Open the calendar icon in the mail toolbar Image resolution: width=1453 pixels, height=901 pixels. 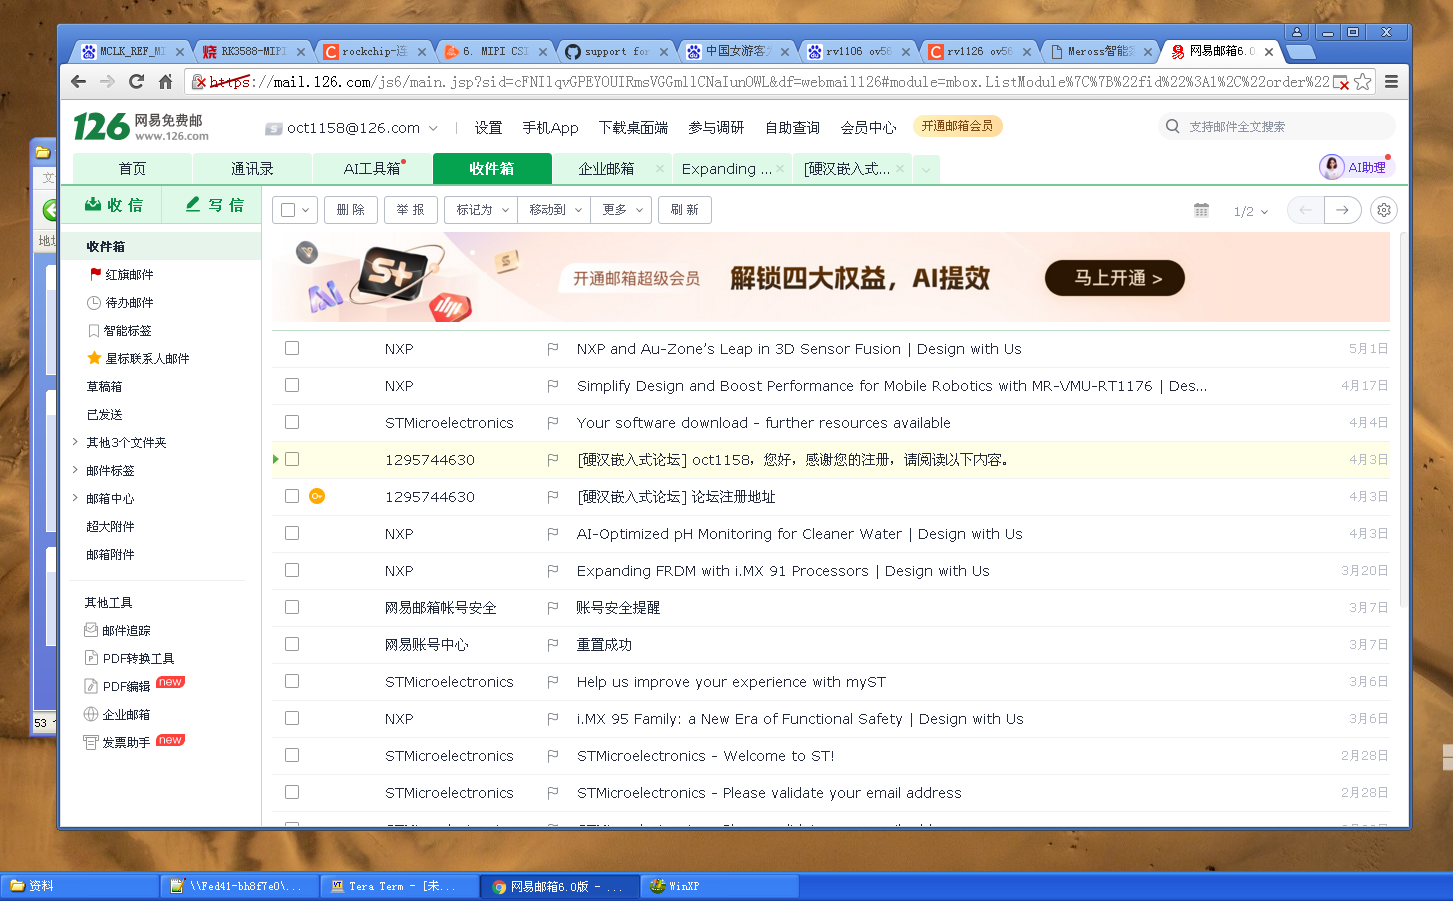coord(1201,210)
